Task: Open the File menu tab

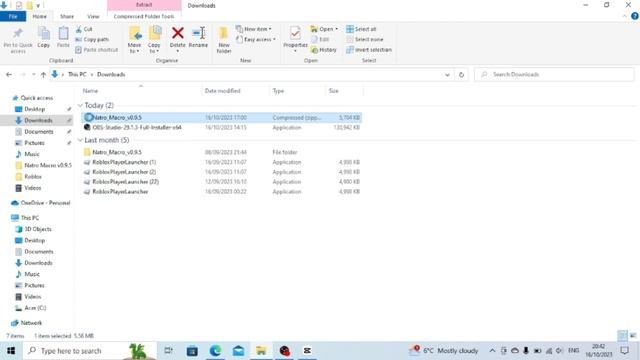Action: point(13,16)
